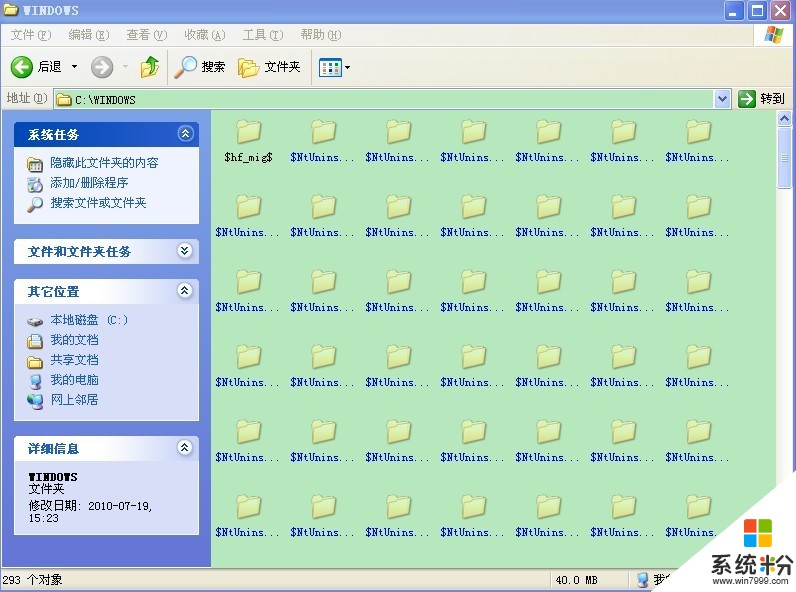Image resolution: width=796 pixels, height=592 pixels.
Task: Go to 本地磁盘 (C:) link
Action: click(89, 320)
